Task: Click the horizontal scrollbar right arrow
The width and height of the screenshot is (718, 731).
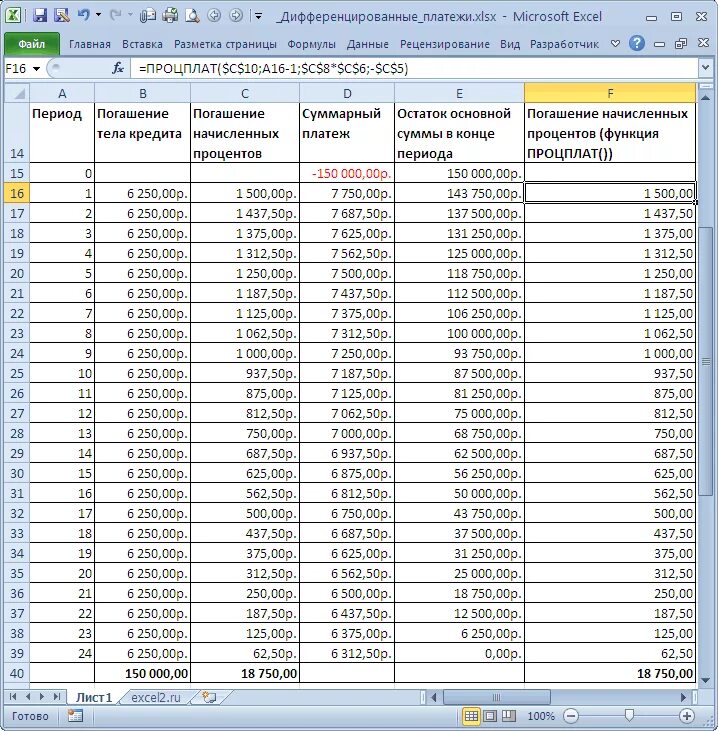Action: (683, 697)
